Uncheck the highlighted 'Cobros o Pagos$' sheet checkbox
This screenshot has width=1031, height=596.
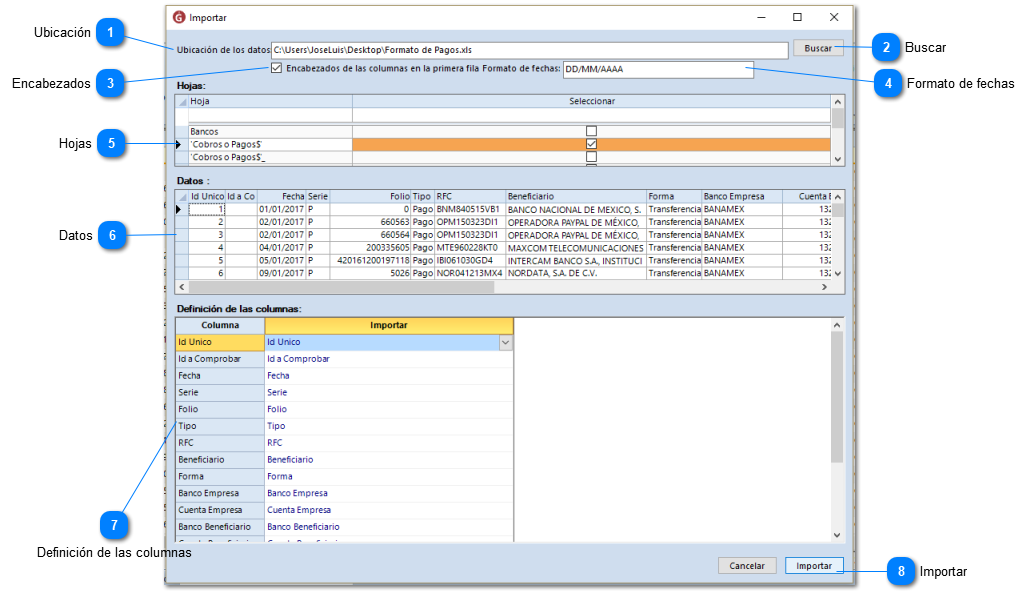point(591,144)
